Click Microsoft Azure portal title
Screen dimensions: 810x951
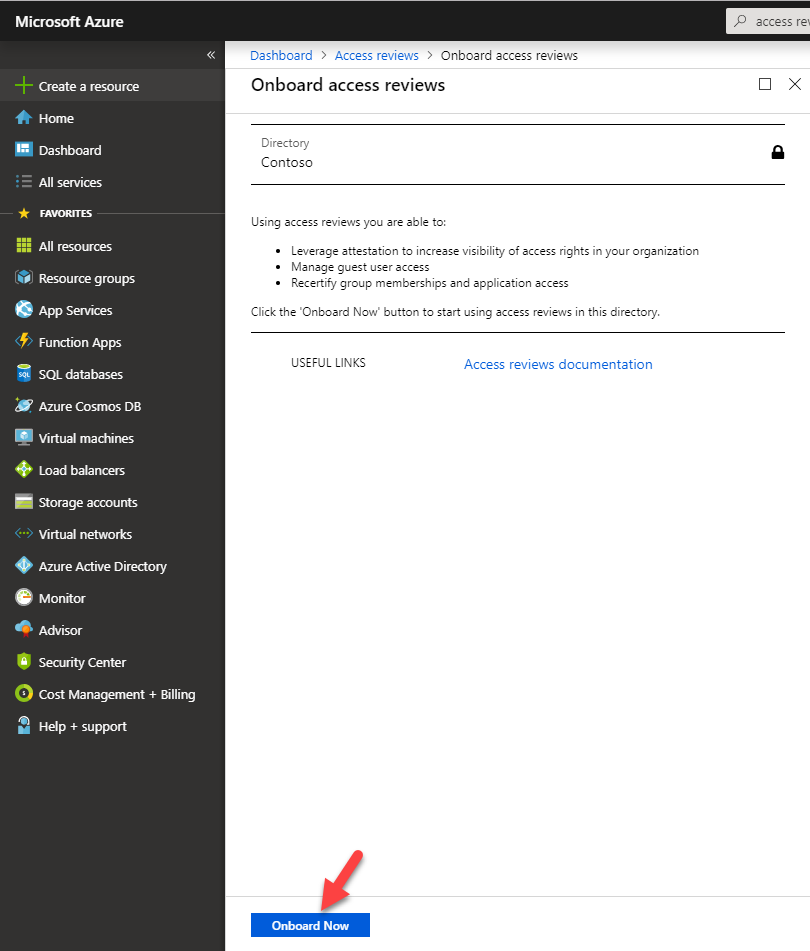(x=69, y=22)
